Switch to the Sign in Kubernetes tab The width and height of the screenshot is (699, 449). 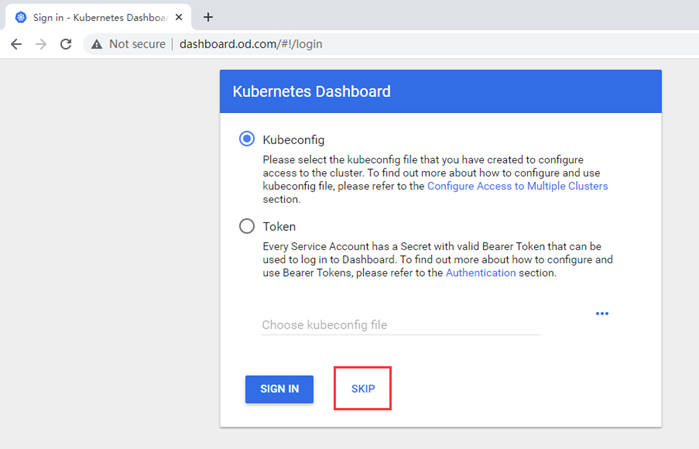(x=95, y=17)
